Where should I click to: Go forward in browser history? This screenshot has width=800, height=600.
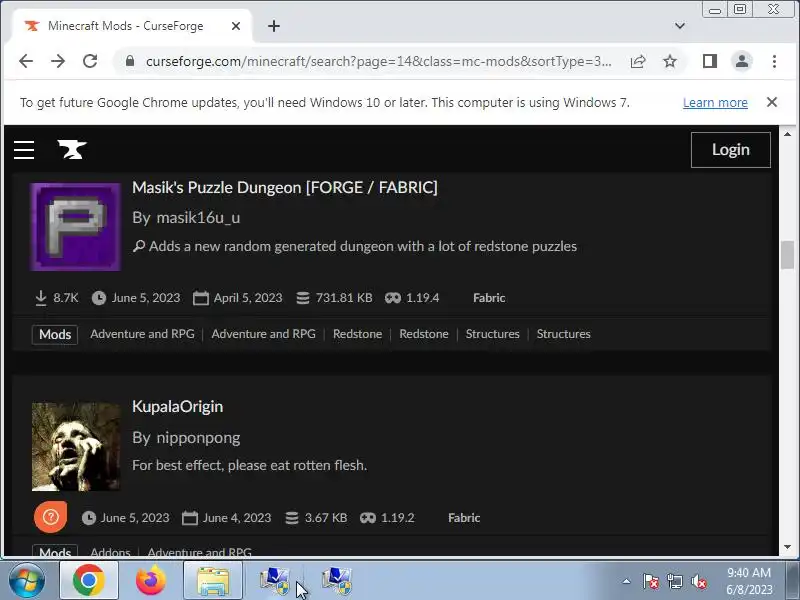pos(58,61)
